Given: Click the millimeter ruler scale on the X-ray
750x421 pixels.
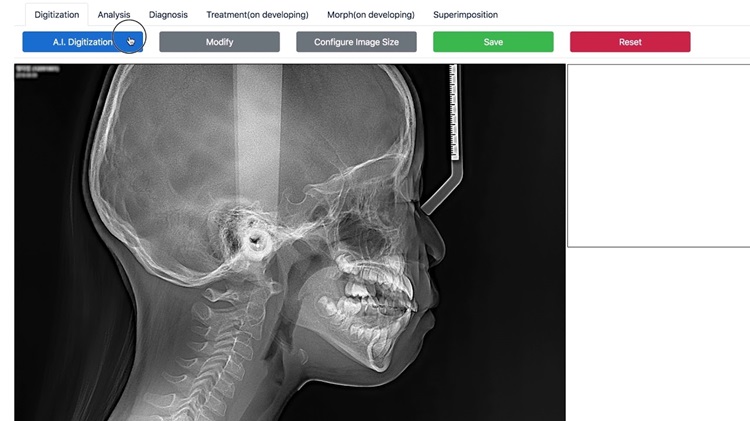Looking at the screenshot, I should point(454,112).
